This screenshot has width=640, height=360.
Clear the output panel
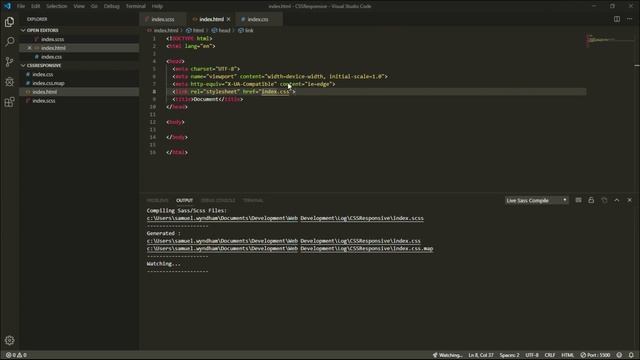pos(578,200)
